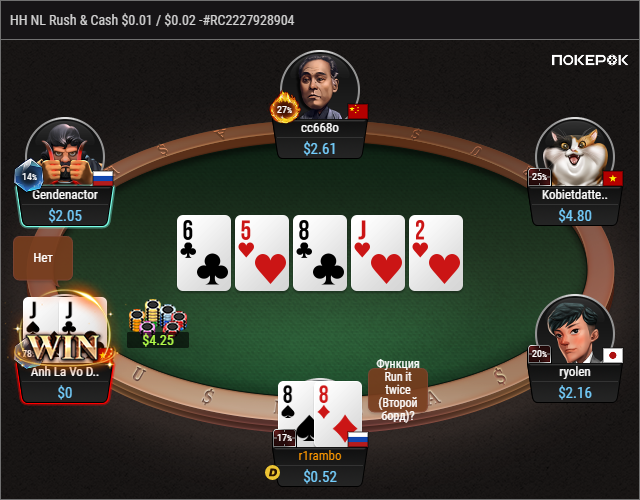640x500 pixels.
Task: Click the pot chip stack icon
Action: click(158, 316)
